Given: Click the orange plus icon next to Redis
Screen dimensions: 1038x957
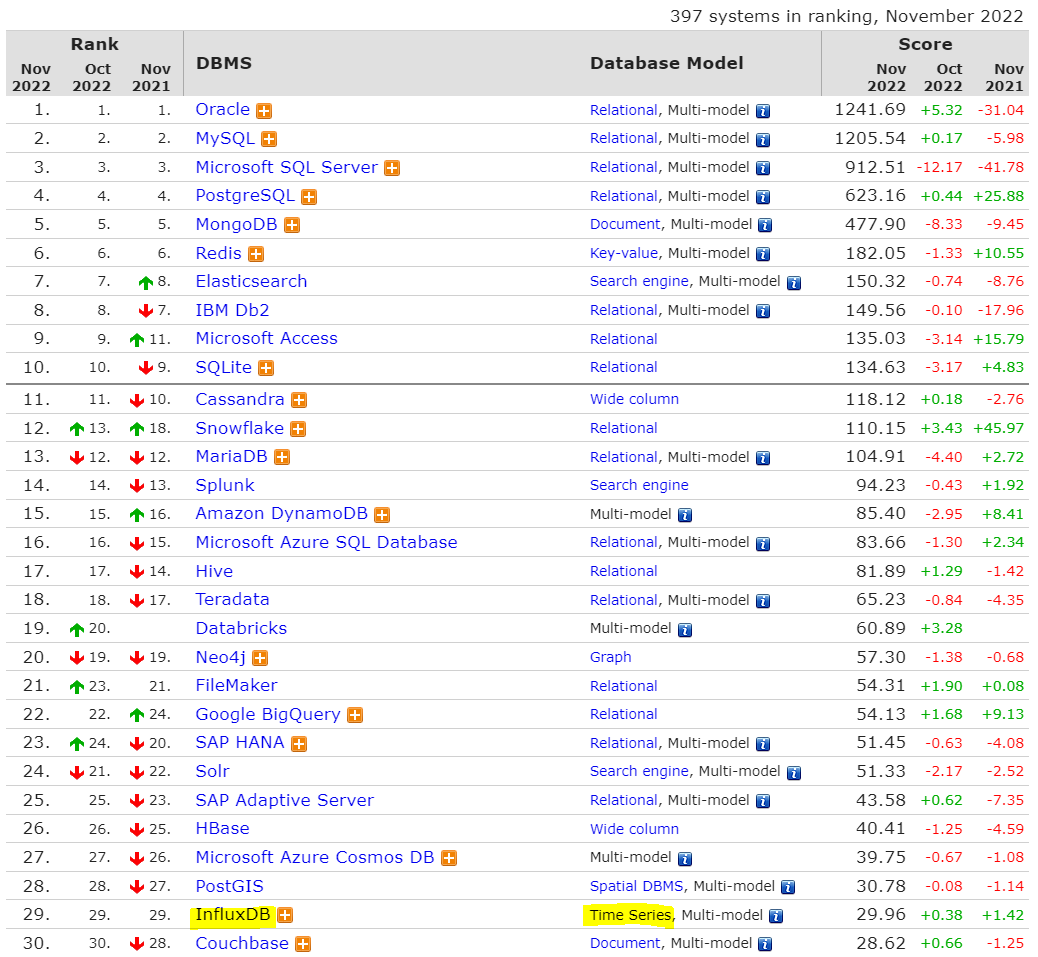Looking at the screenshot, I should coord(256,254).
